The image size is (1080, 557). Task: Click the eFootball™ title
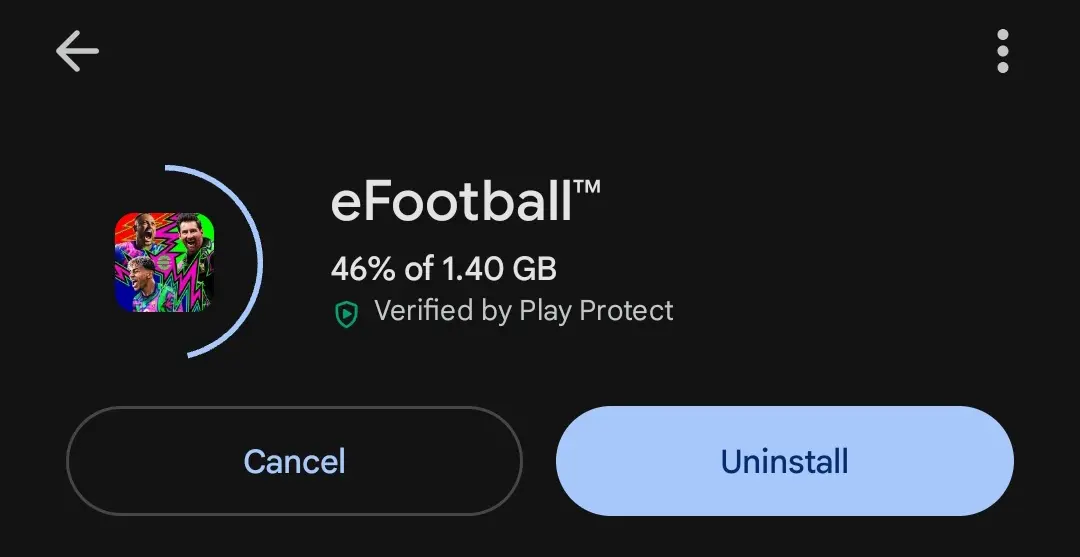pyautogui.click(x=466, y=201)
